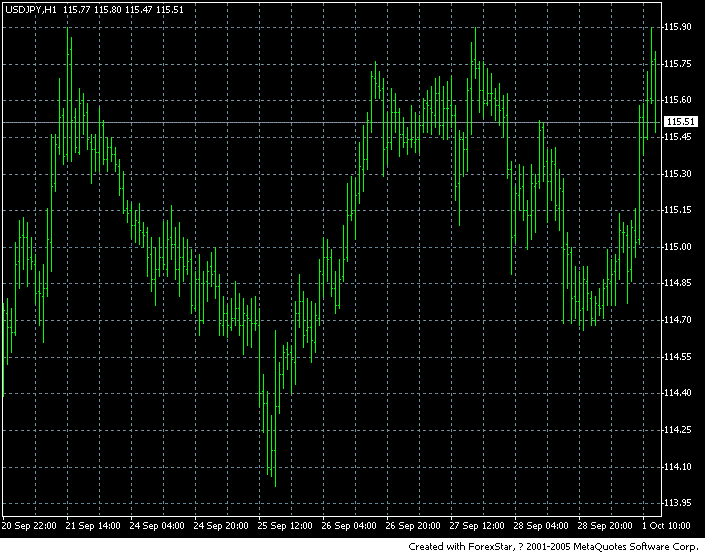Click the 114.10 price axis label
The width and height of the screenshot is (705, 554).
[x=678, y=467]
